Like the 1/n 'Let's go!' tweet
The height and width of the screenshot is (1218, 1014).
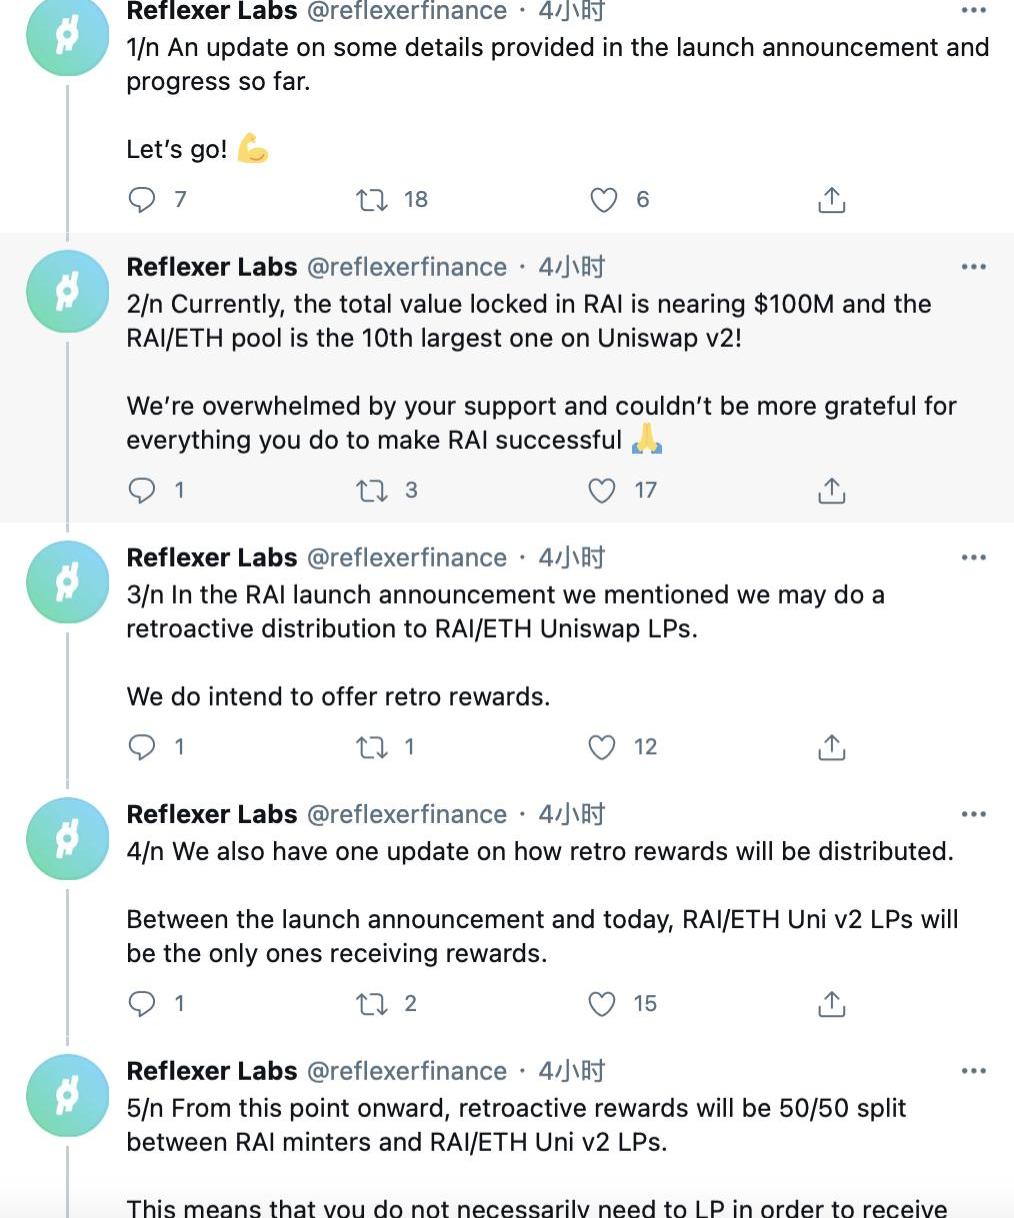[x=604, y=200]
